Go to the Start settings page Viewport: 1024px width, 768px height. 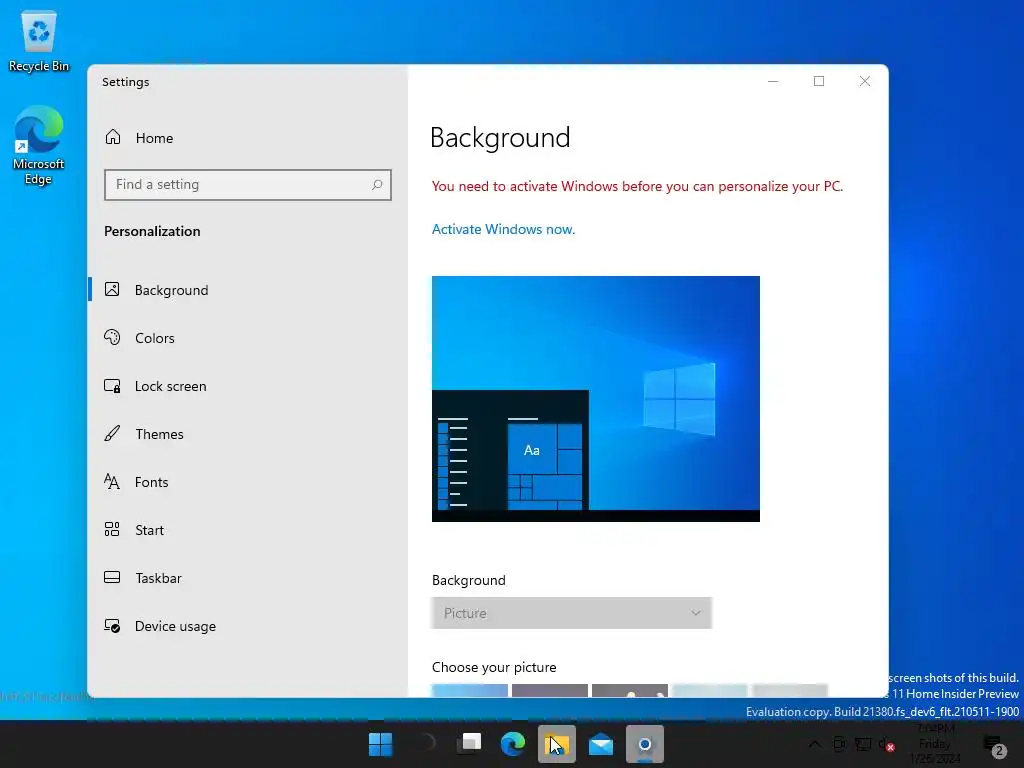pyautogui.click(x=248, y=530)
